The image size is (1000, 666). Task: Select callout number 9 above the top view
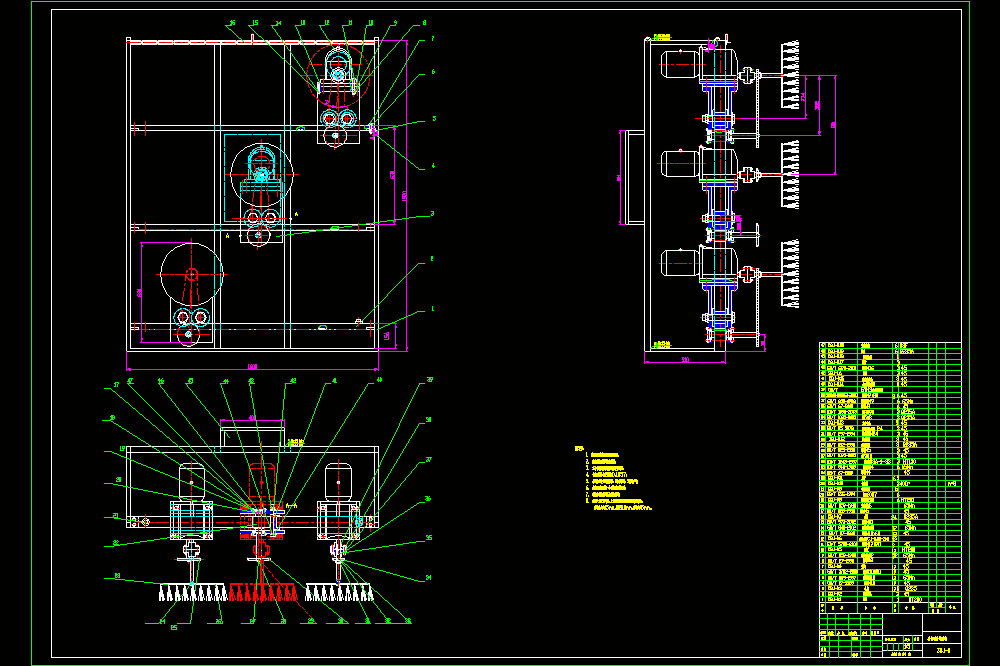pyautogui.click(x=395, y=23)
